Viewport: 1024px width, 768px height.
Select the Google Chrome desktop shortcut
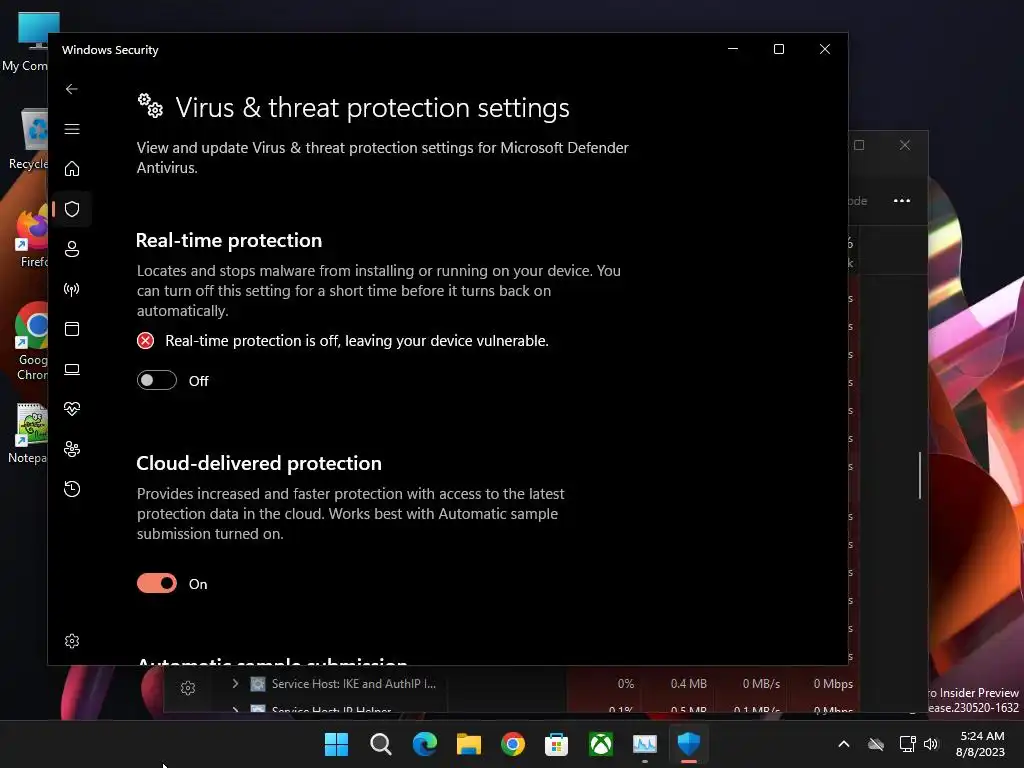(x=31, y=342)
